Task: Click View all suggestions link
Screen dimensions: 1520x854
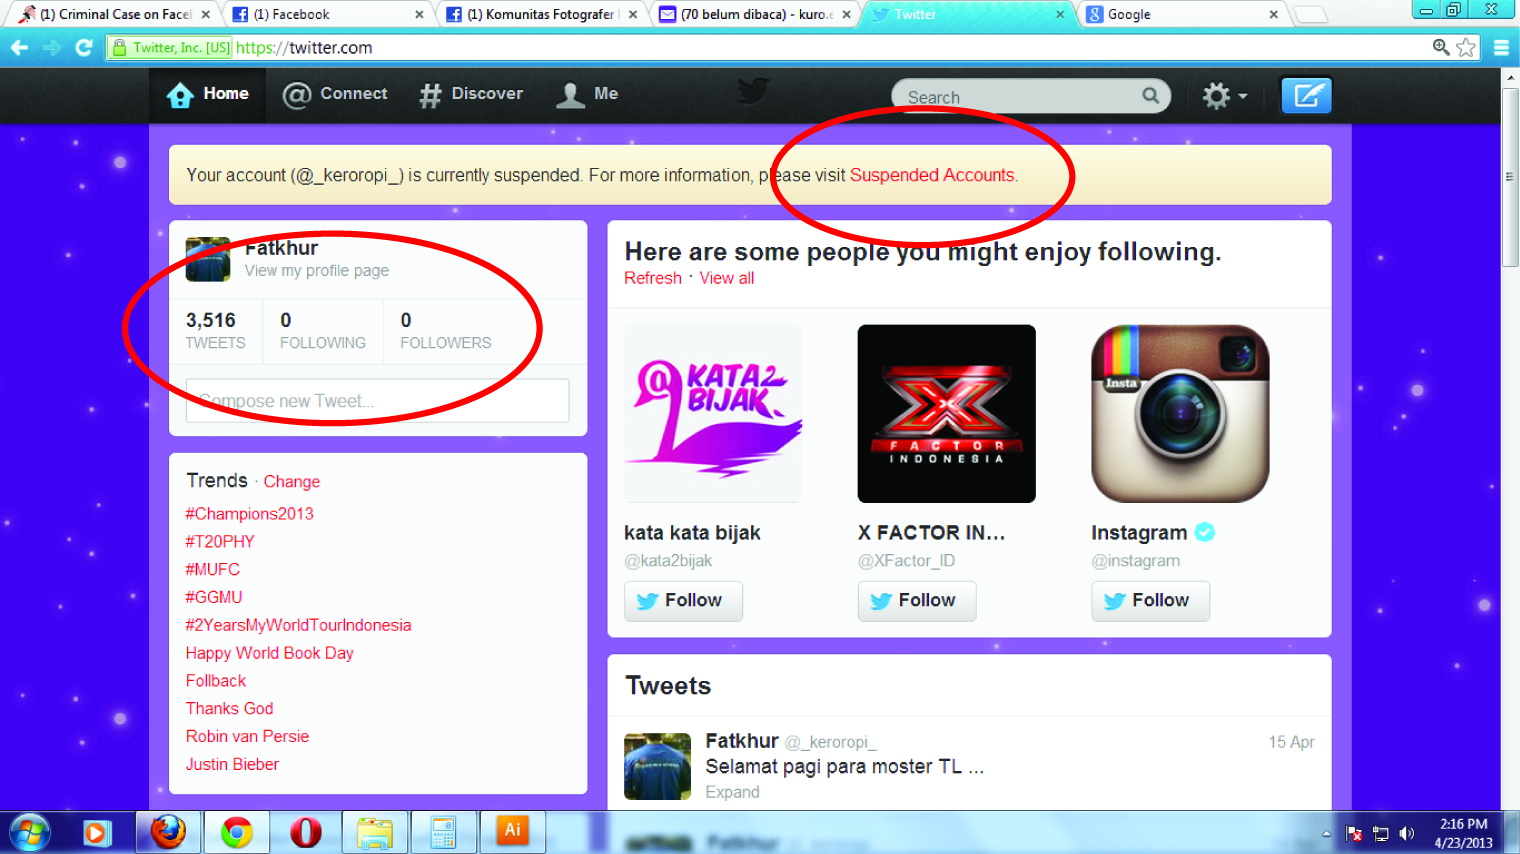Action: (727, 278)
